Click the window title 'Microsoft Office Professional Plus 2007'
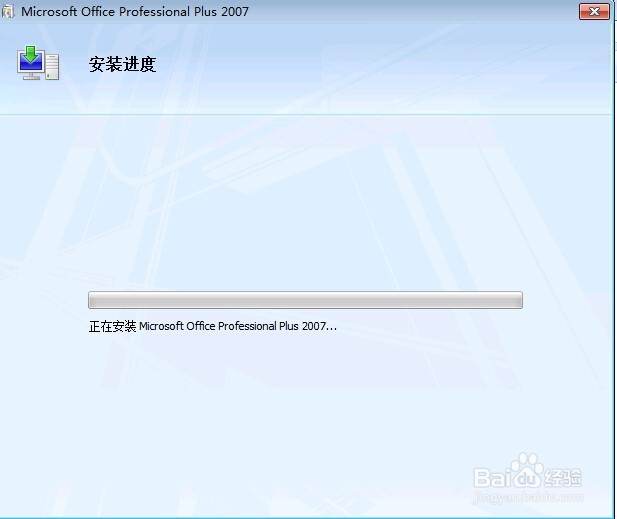Screen dimensions: 617x519 click(x=135, y=12)
